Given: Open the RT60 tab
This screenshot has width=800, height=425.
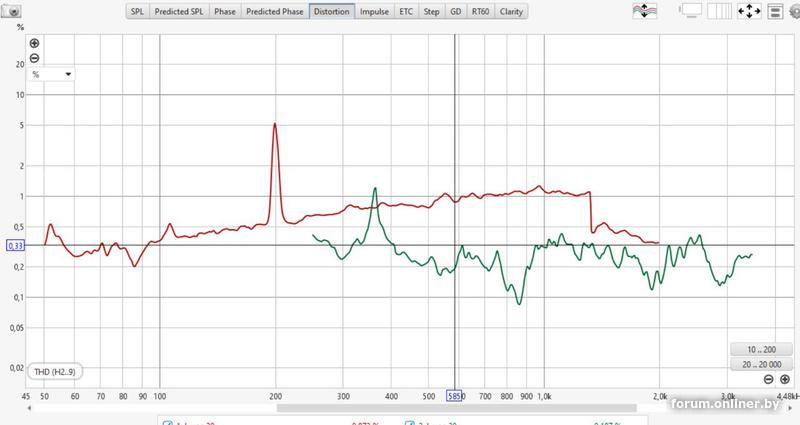Looking at the screenshot, I should pos(481,11).
